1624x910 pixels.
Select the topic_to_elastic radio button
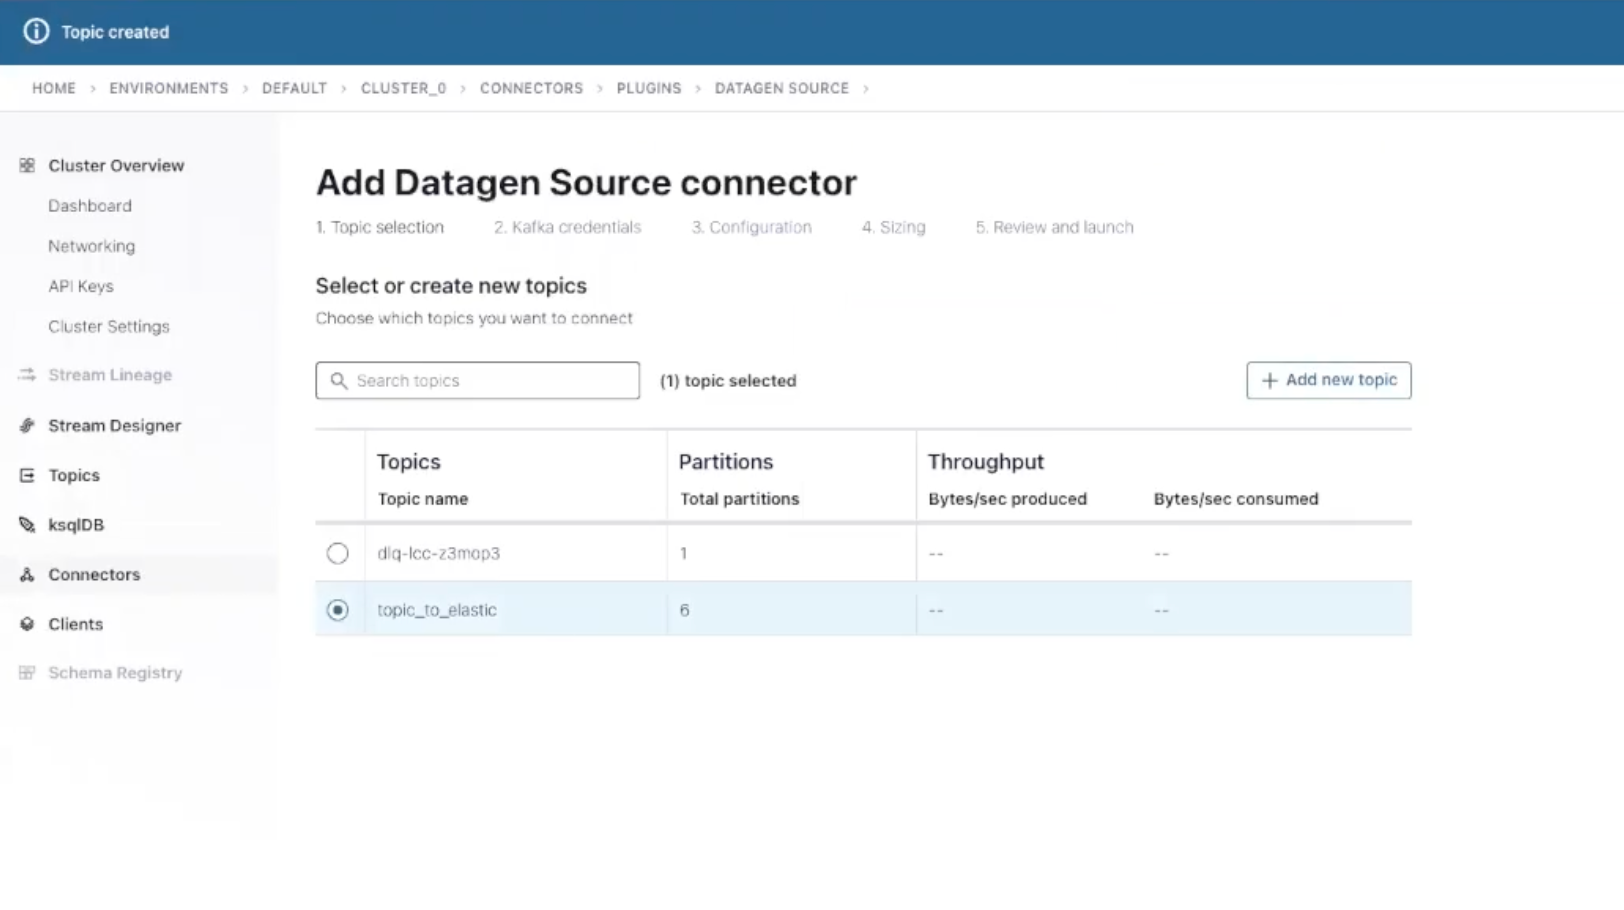tap(338, 610)
